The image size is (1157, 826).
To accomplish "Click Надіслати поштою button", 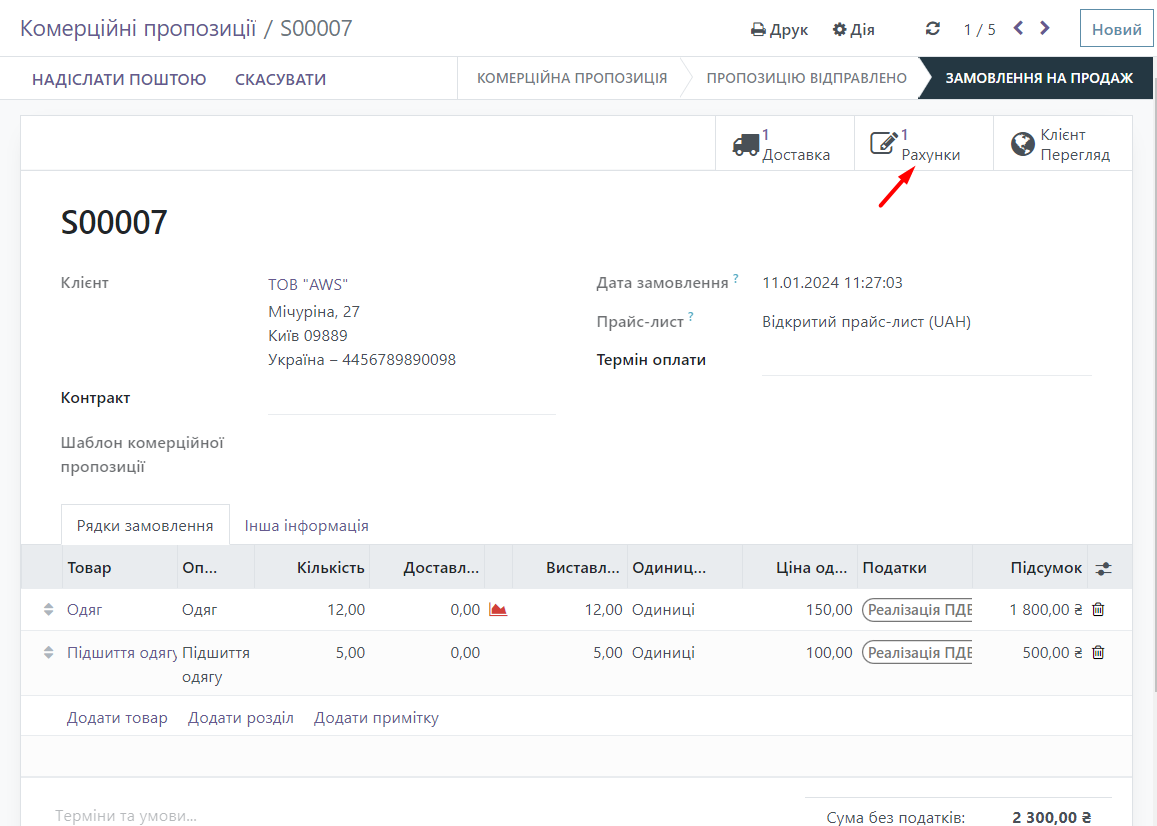I will [119, 79].
